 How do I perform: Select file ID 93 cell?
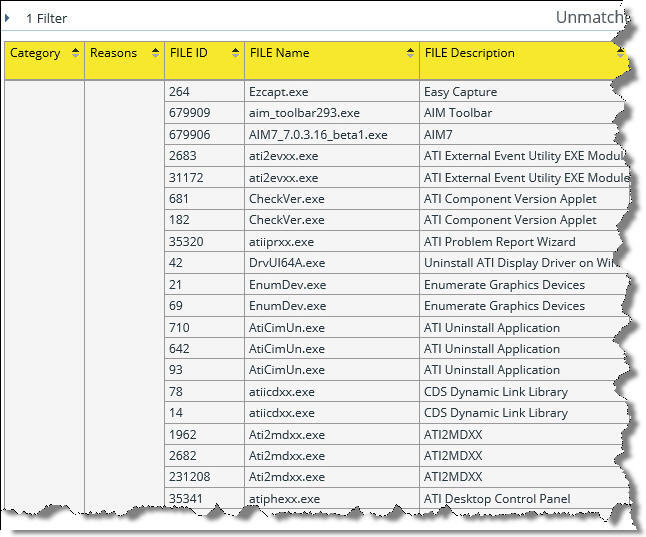204,370
